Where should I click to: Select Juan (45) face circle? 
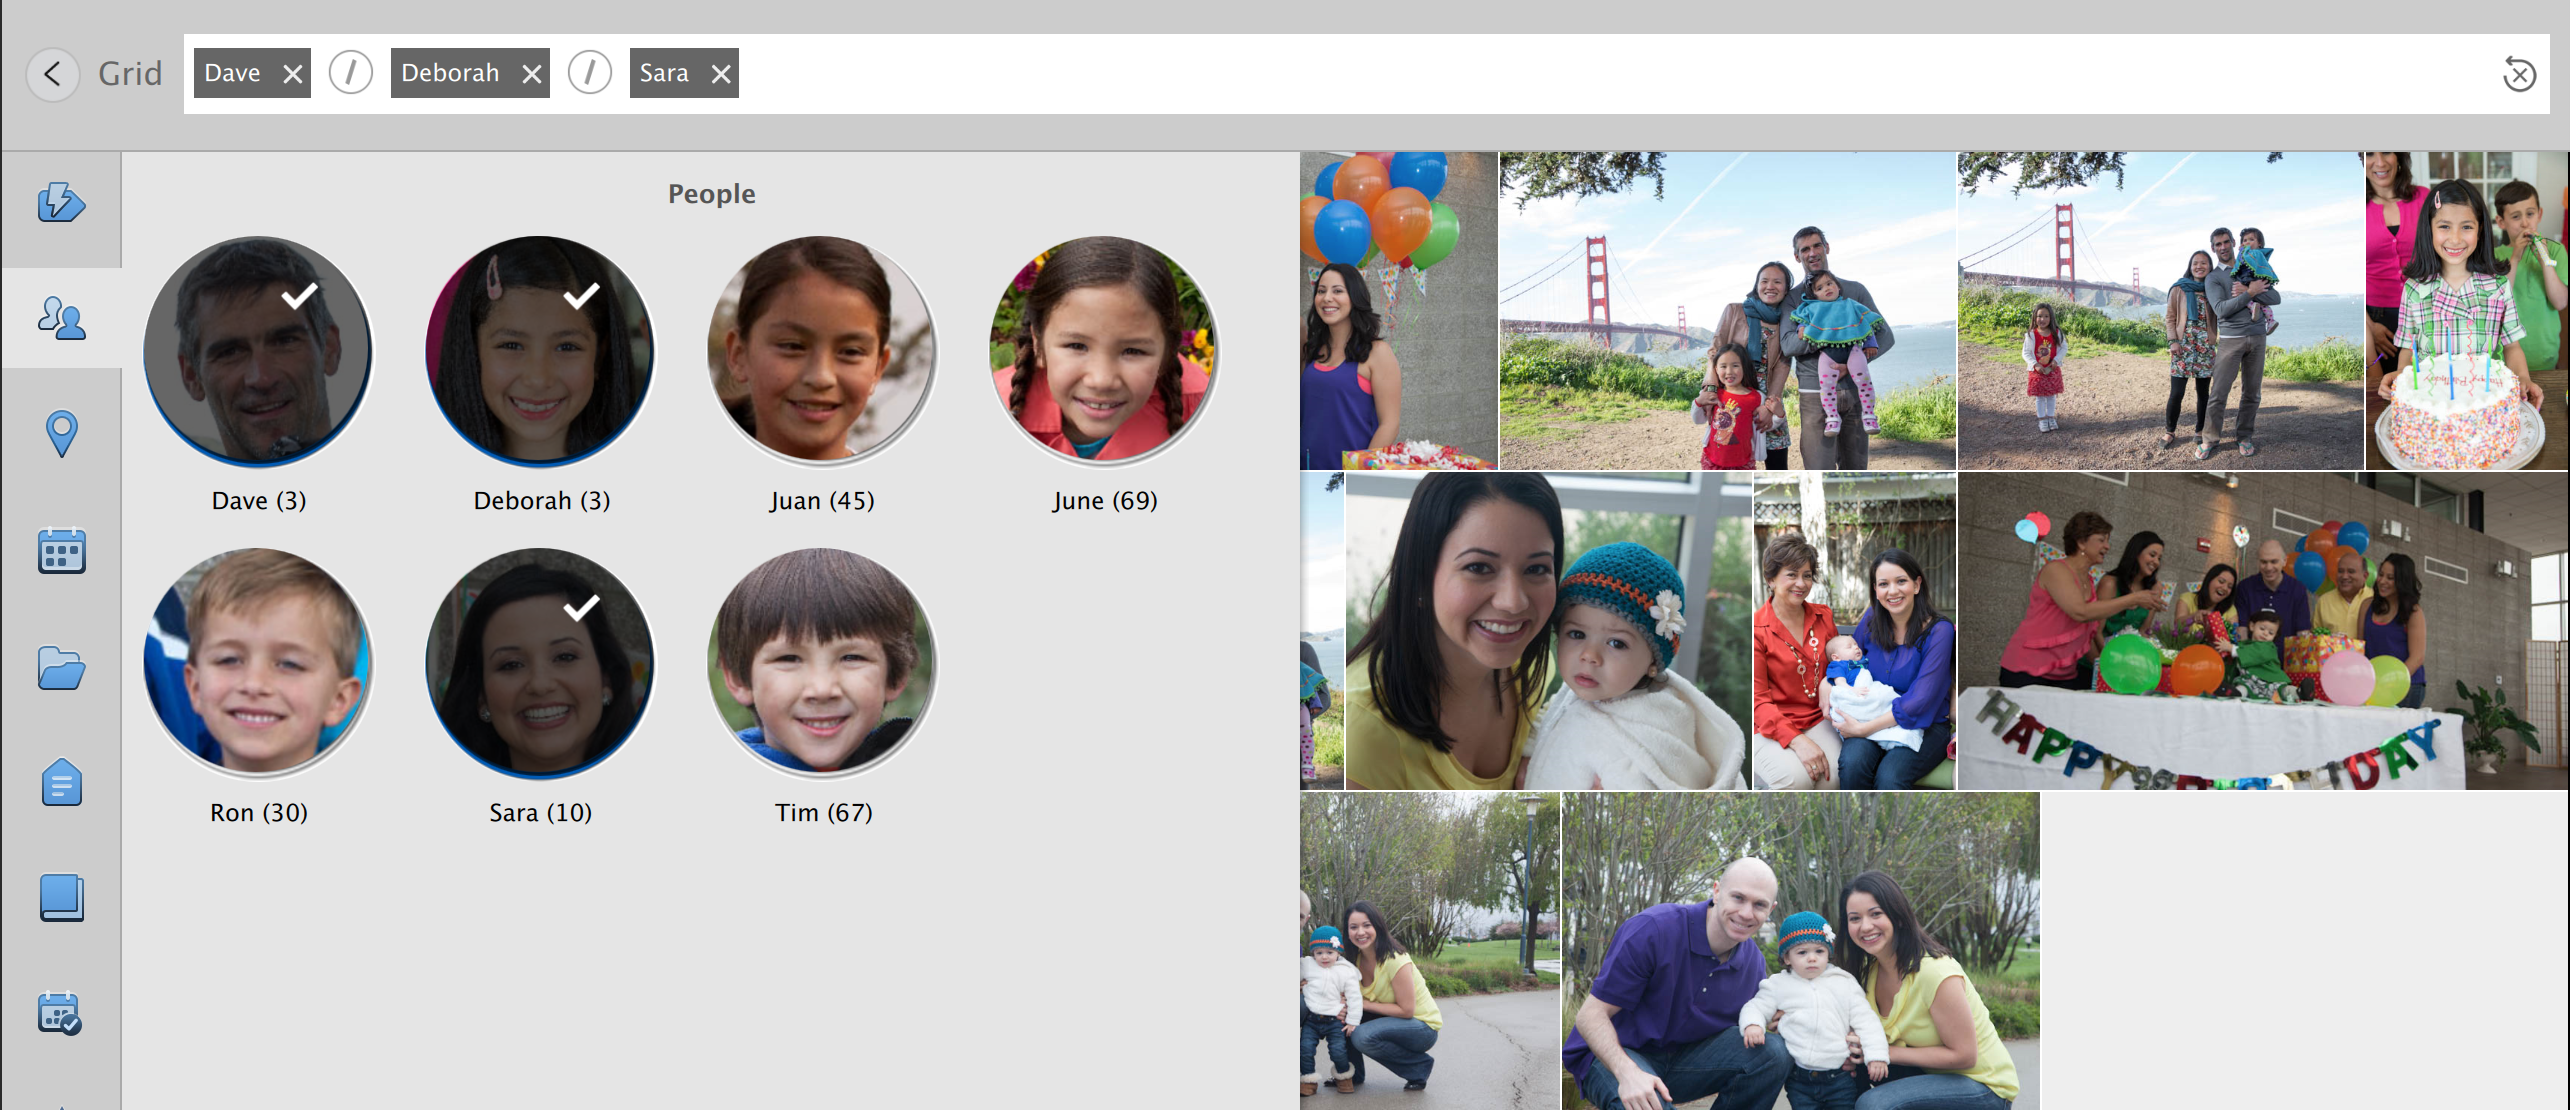[822, 351]
